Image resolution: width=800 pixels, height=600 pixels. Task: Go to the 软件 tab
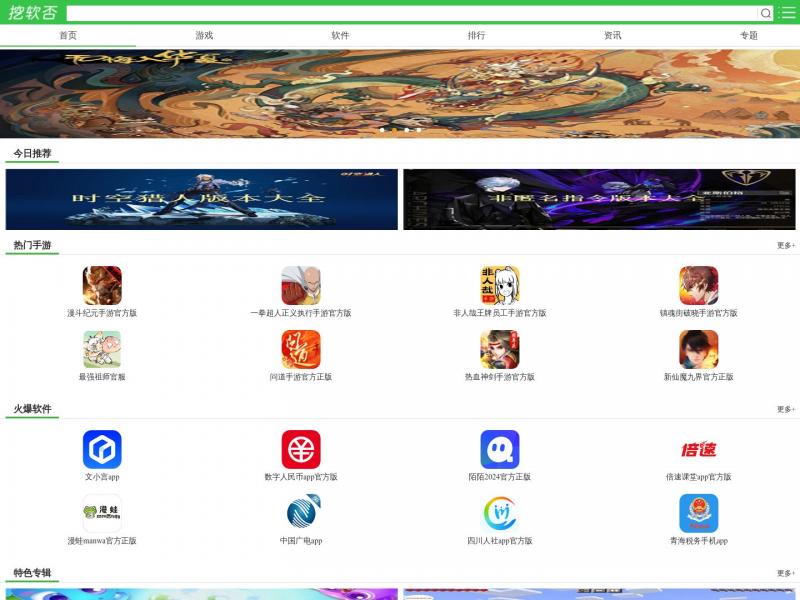[x=340, y=35]
